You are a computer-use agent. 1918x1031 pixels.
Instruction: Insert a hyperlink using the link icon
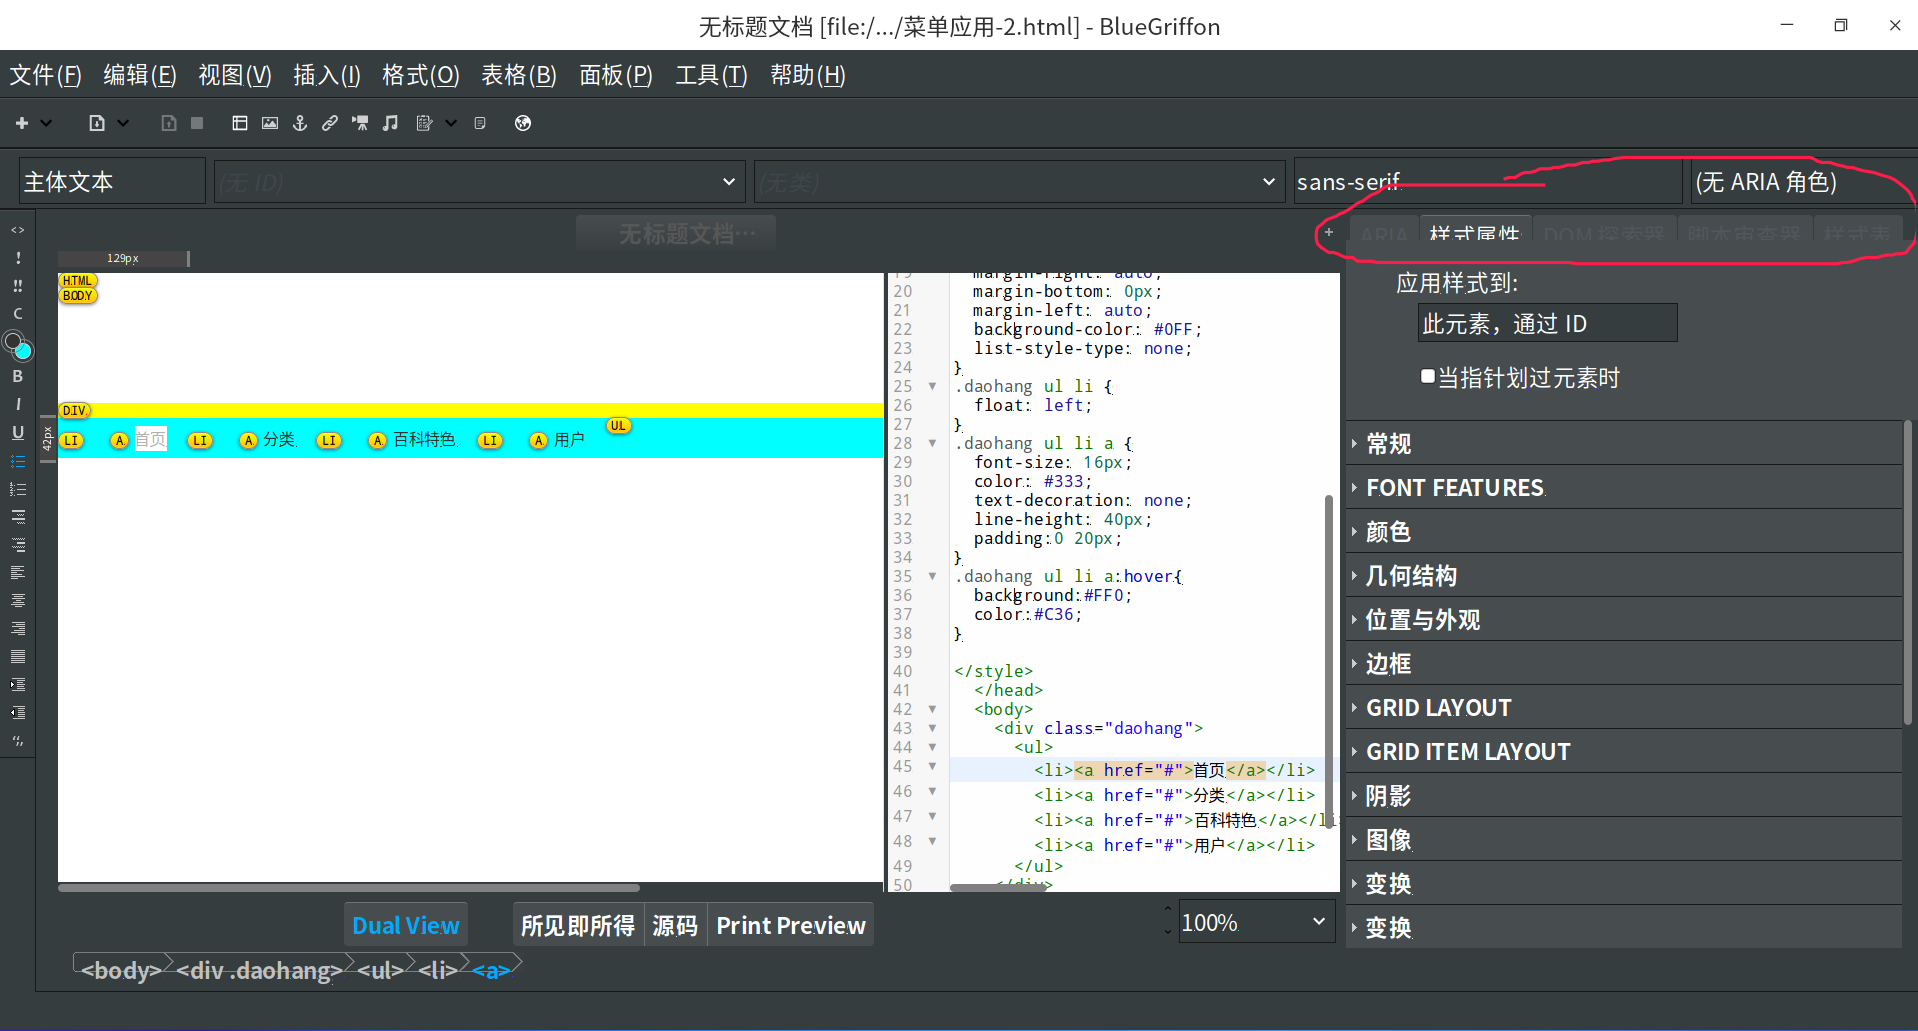pyautogui.click(x=330, y=122)
